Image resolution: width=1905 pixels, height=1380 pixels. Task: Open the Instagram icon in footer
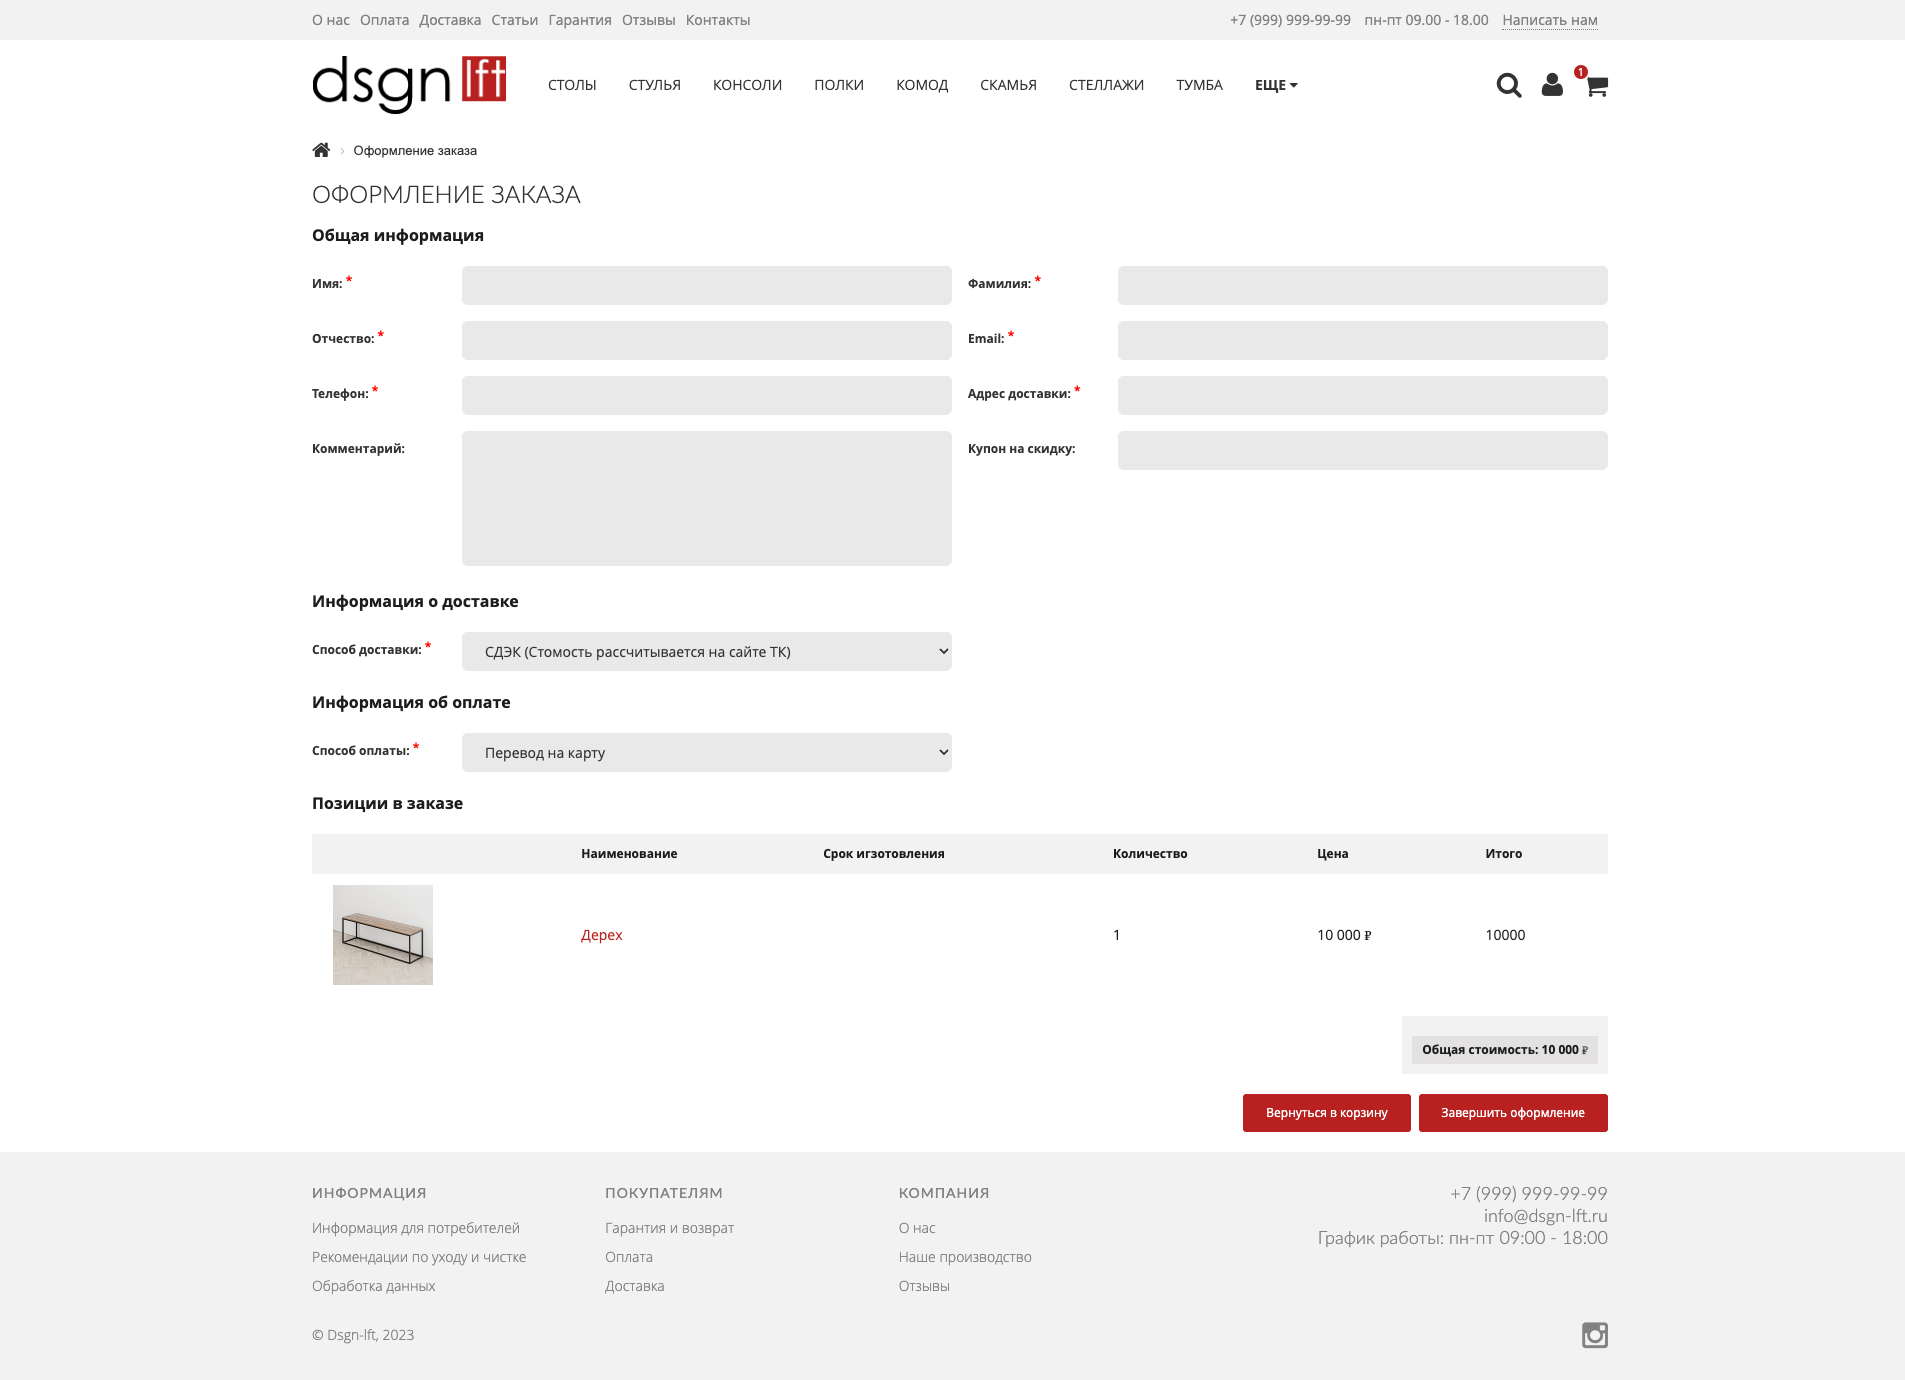(1594, 1335)
